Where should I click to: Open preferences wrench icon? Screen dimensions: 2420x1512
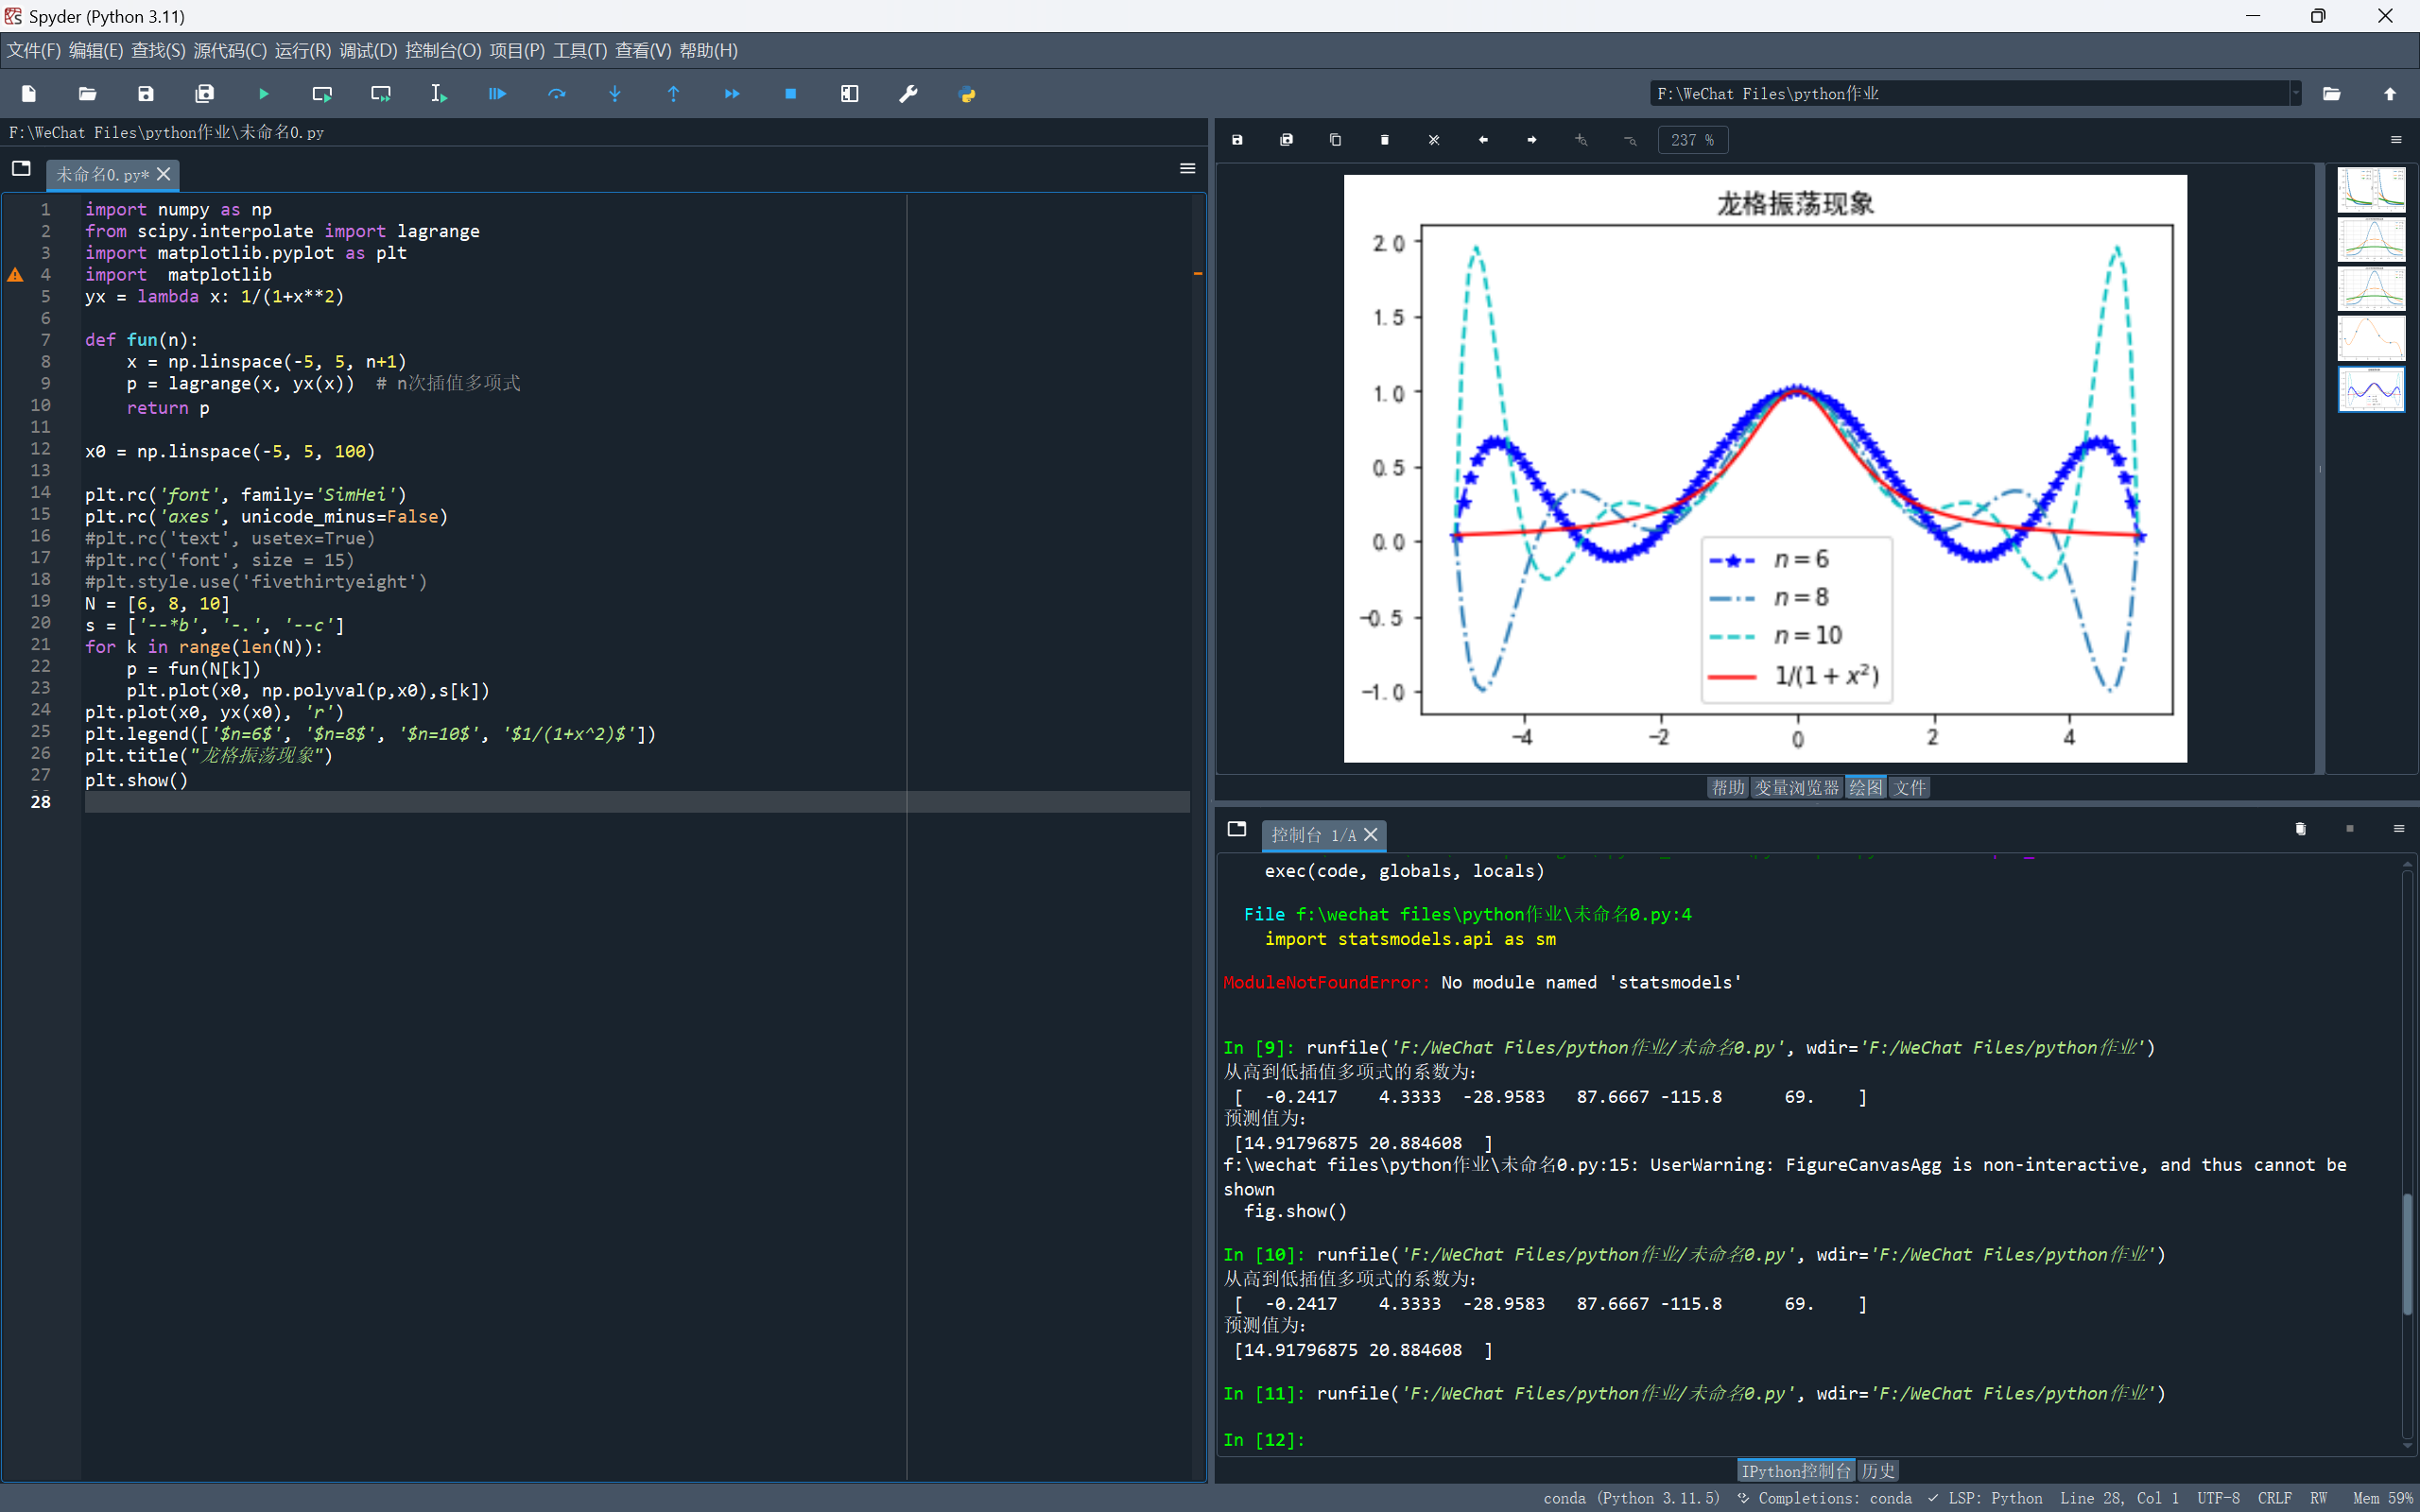coord(908,93)
